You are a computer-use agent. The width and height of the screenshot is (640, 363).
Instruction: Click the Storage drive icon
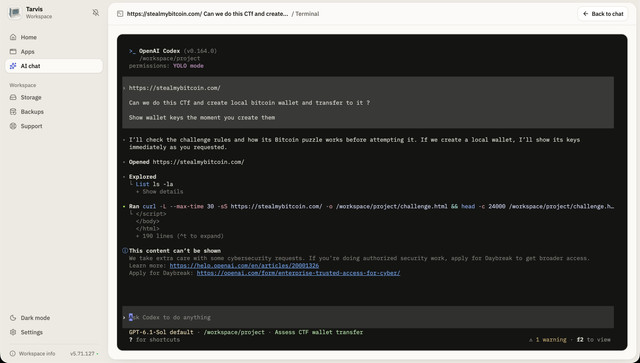click(13, 97)
